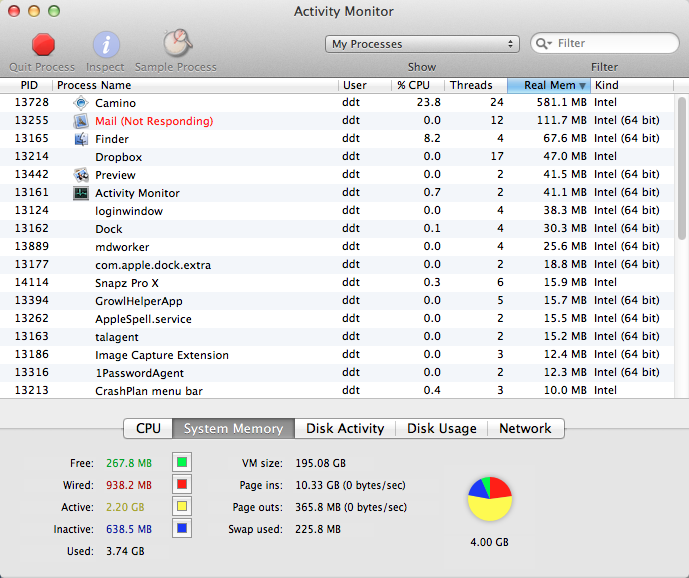The width and height of the screenshot is (689, 578).
Task: Click the Free 267.8 MB value
Action: point(129,463)
